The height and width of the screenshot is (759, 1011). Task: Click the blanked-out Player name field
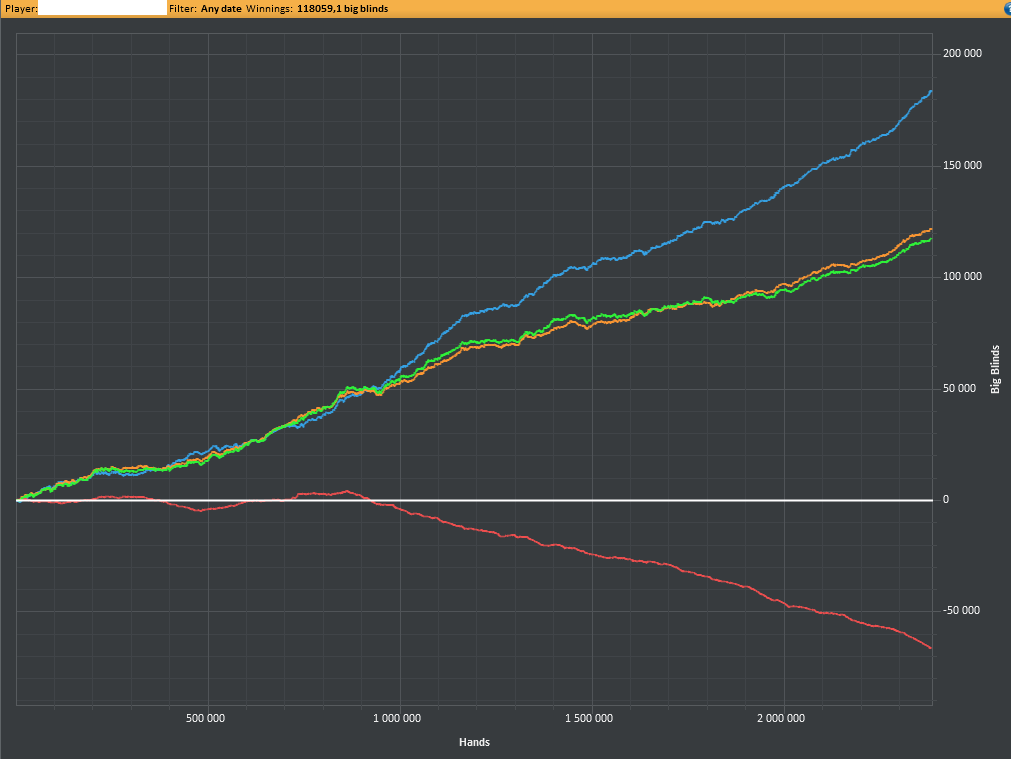[103, 8]
